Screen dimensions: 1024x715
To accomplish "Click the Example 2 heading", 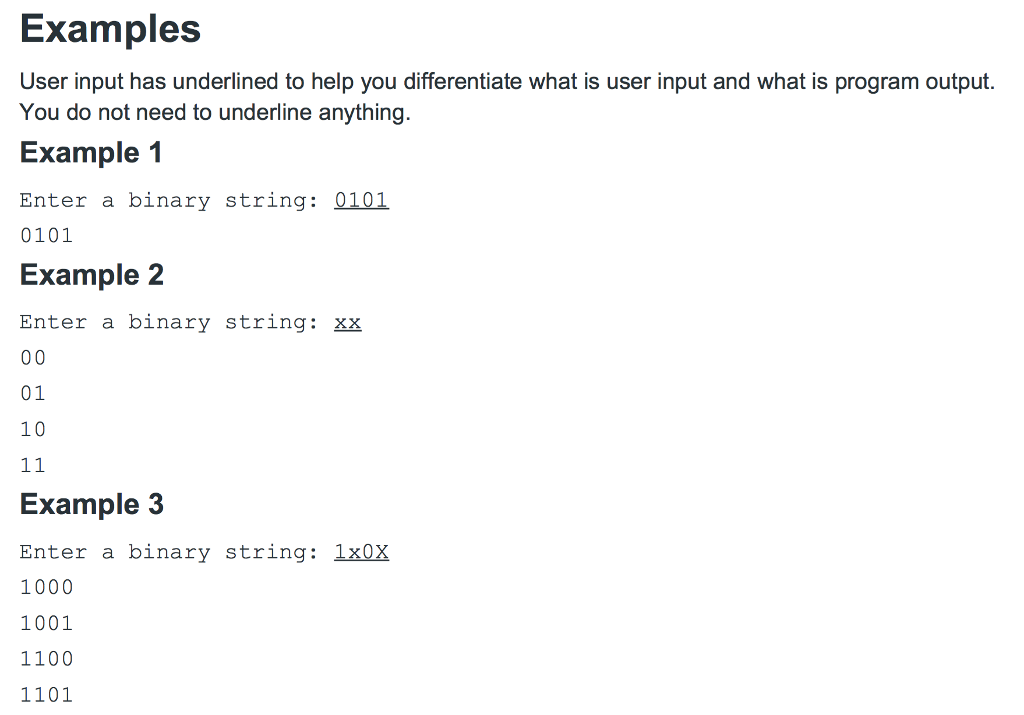I will coord(91,275).
